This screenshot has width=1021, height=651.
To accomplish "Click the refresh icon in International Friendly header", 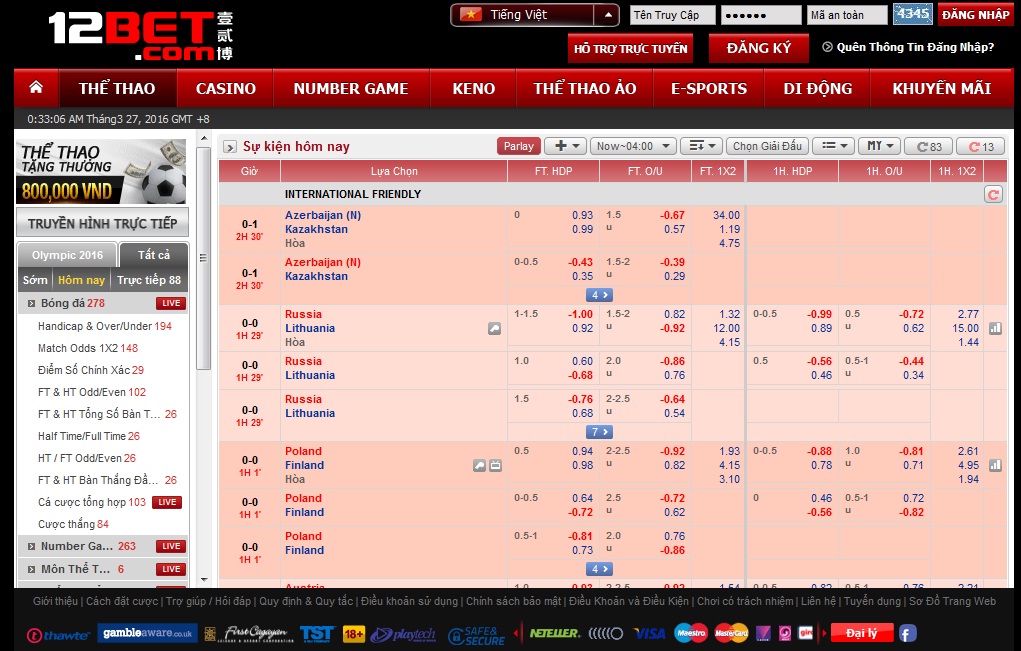I will [x=993, y=195].
